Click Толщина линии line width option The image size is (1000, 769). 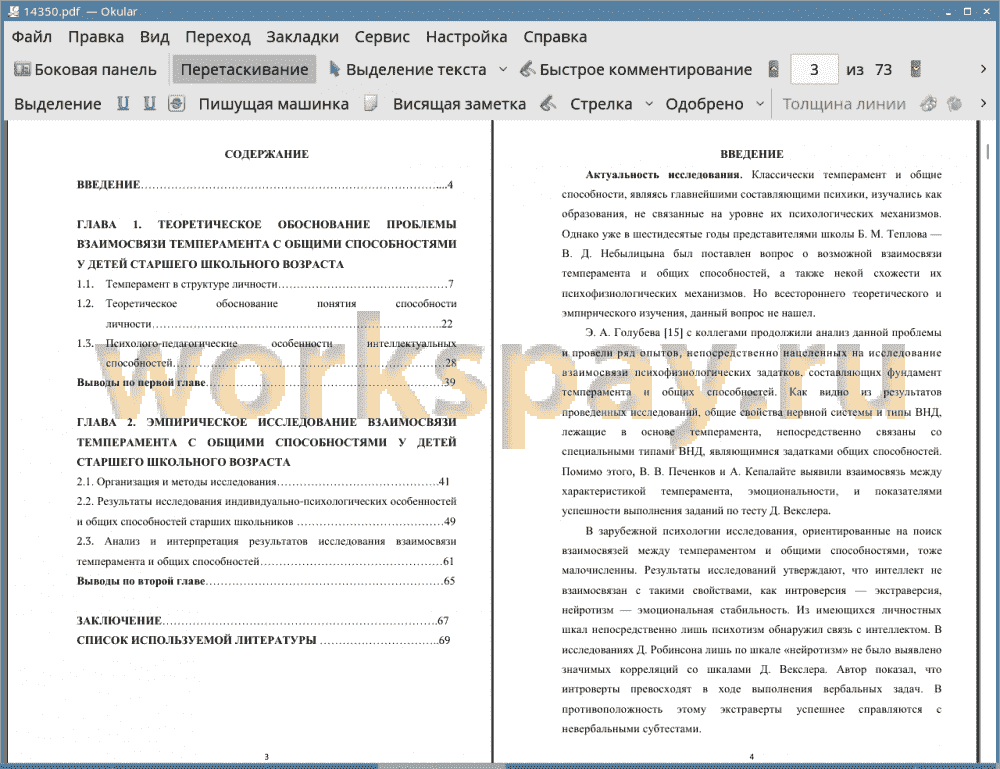pos(844,104)
